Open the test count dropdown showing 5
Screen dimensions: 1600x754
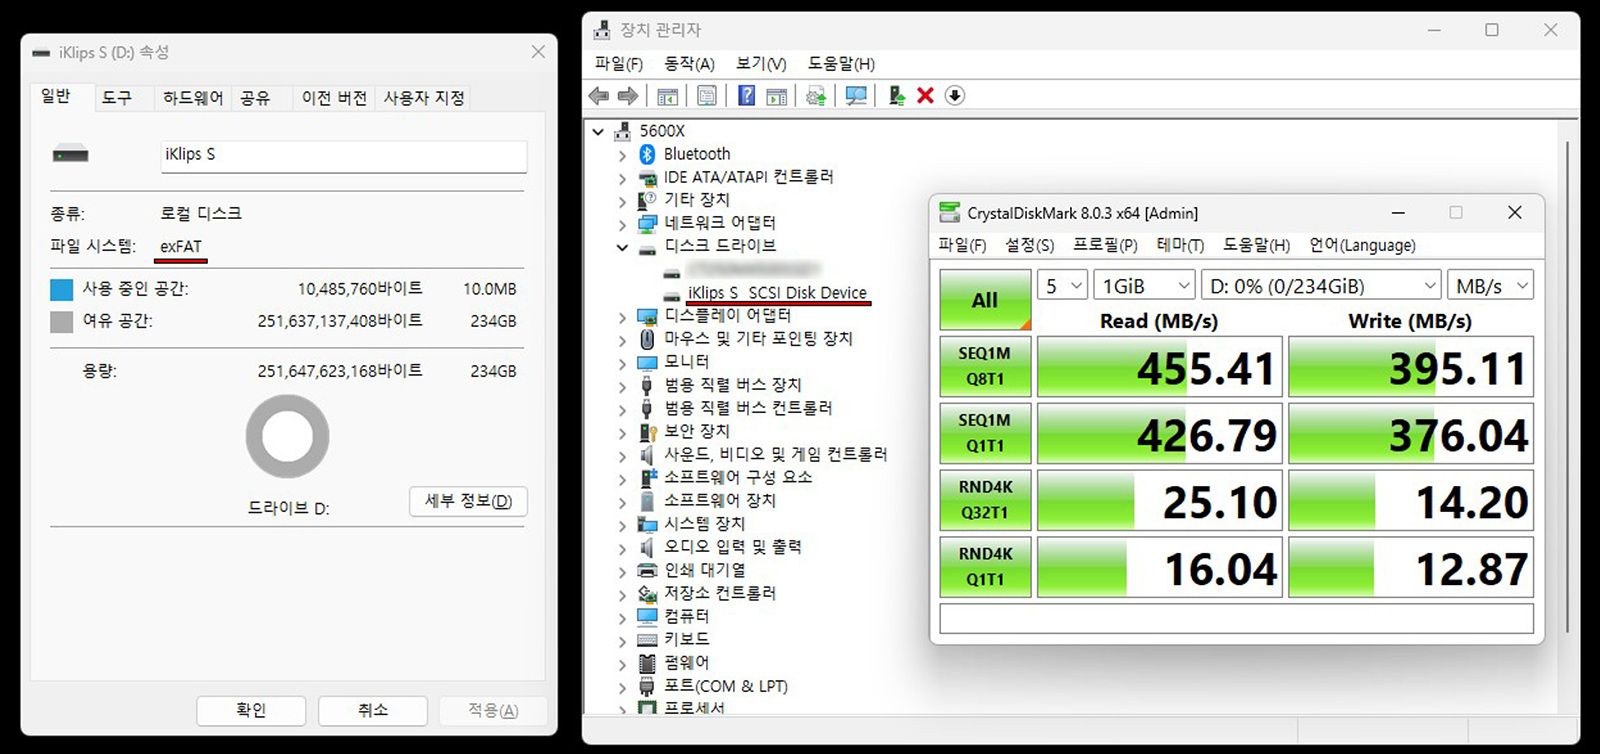click(x=1062, y=286)
